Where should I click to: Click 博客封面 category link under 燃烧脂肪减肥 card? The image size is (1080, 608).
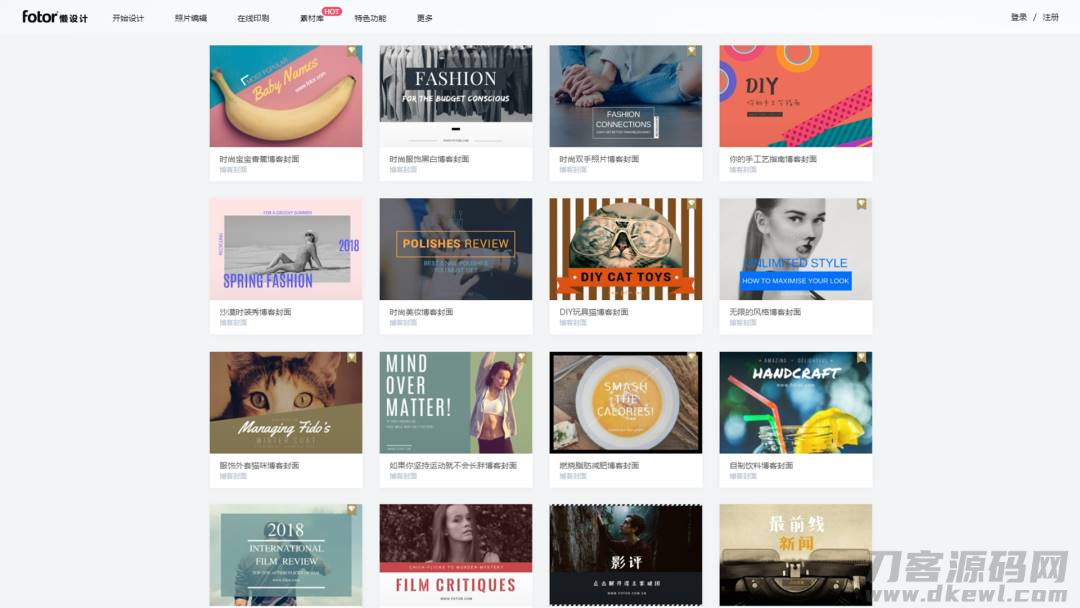(x=573, y=476)
